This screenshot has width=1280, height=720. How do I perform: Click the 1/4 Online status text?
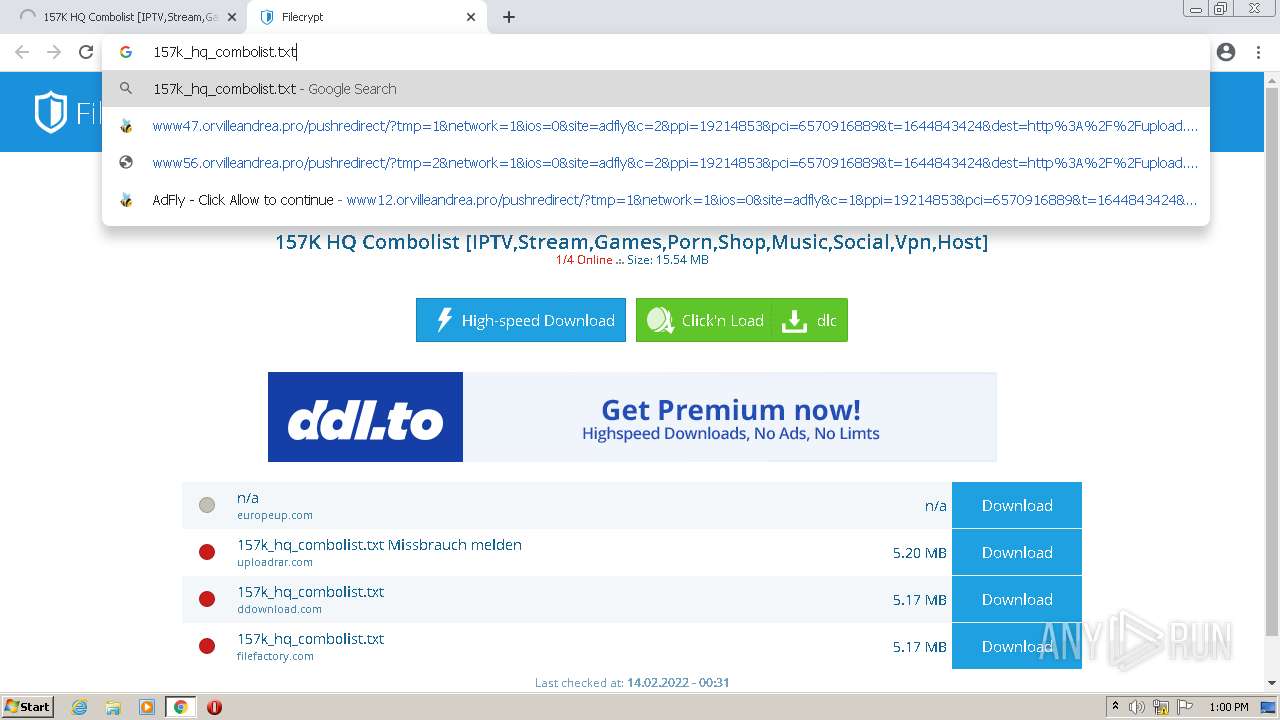point(584,260)
